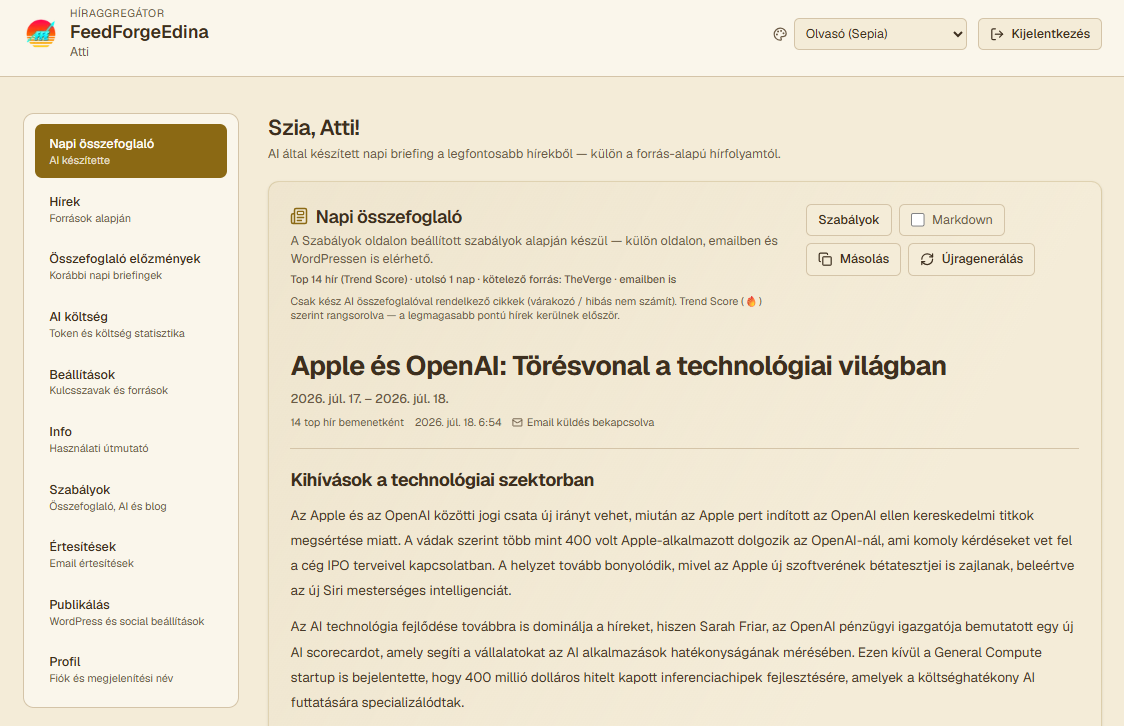Click the Másolás copy button

853,259
